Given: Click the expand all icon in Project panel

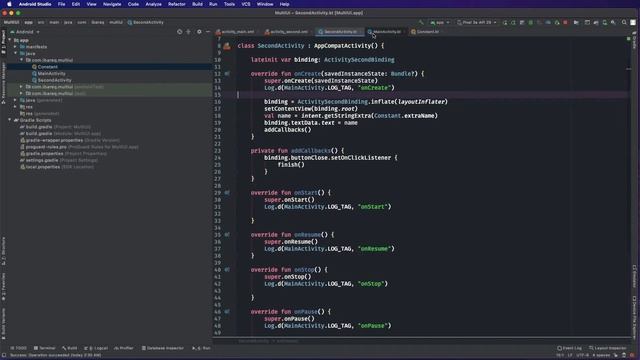Looking at the screenshot, I should click(x=189, y=32).
